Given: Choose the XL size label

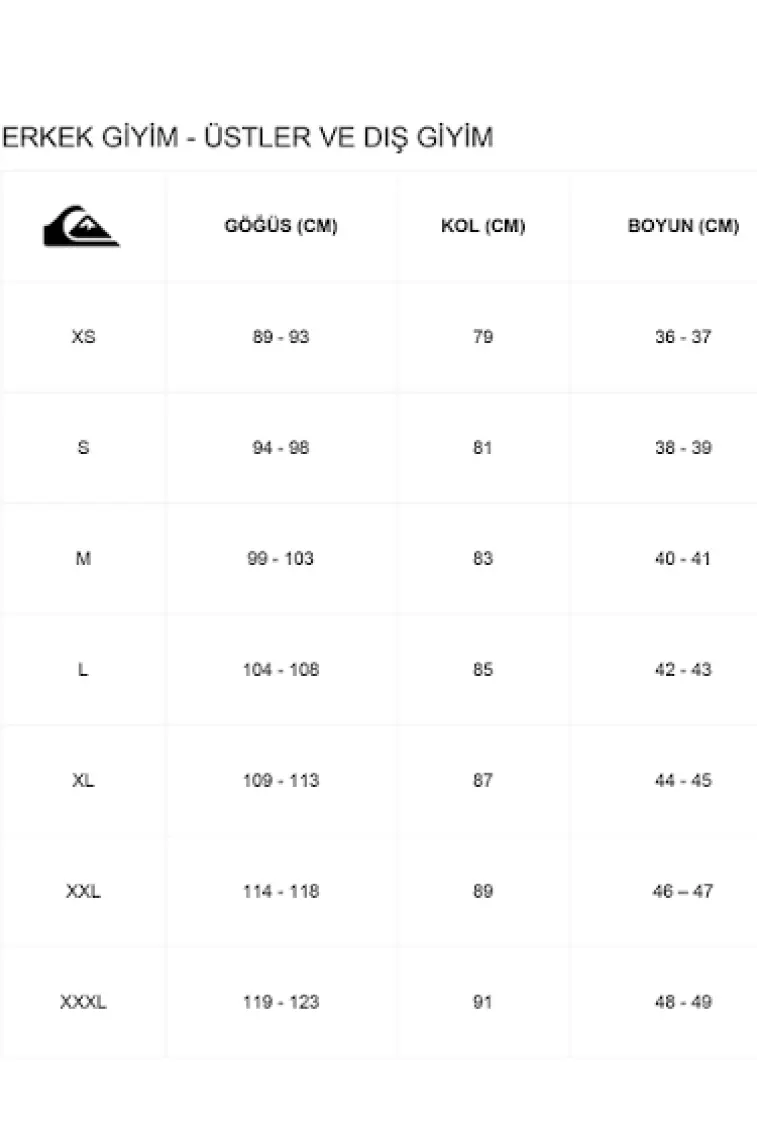Looking at the screenshot, I should coord(83,780).
